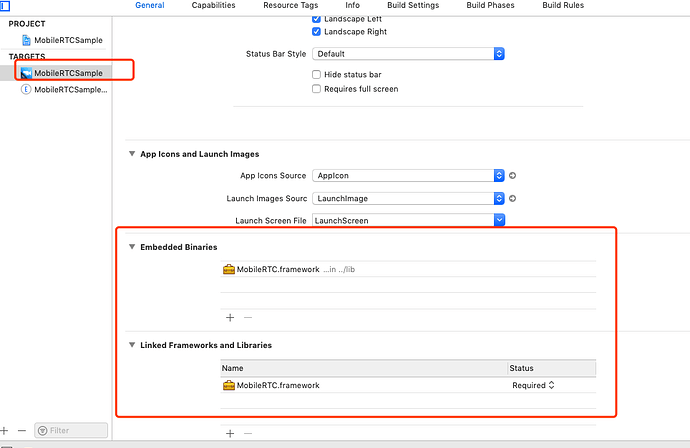The height and width of the screenshot is (448, 690).
Task: Select MobileRTC.framework row in Embedded Binaries
Action: (x=408, y=269)
